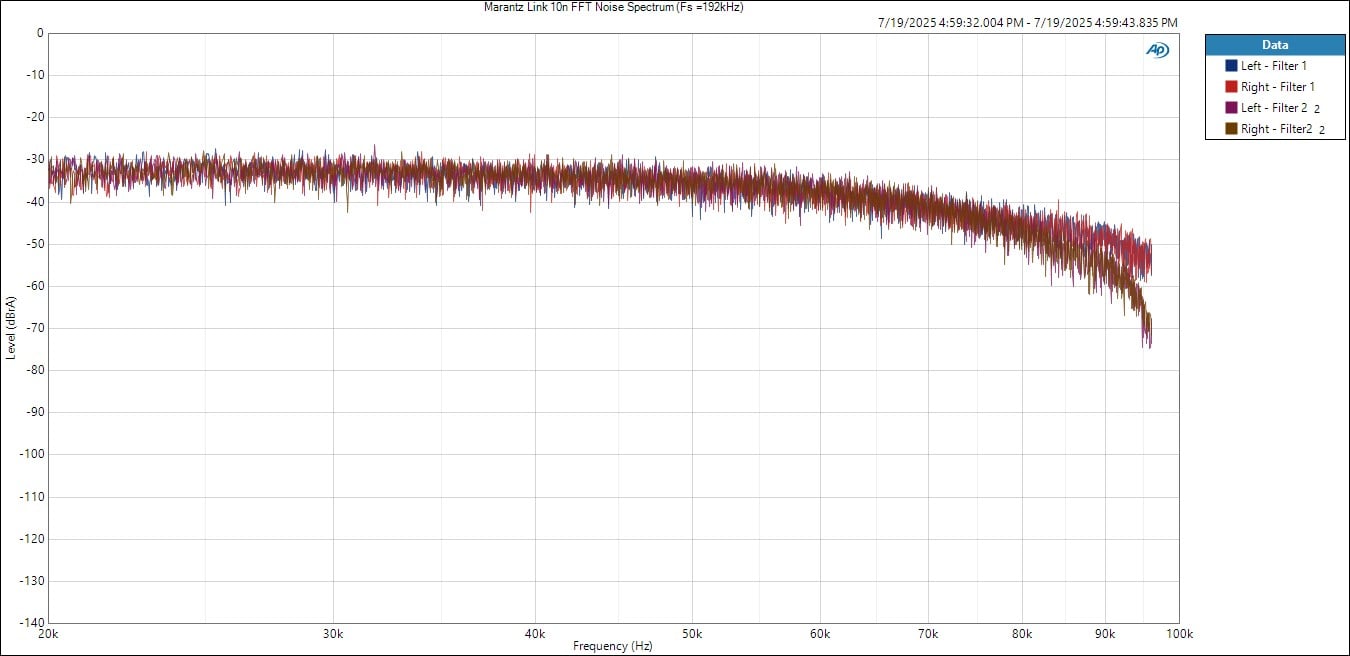The image size is (1350, 656).
Task: Select the Right - Filter2 legend label
Action: point(1275,129)
